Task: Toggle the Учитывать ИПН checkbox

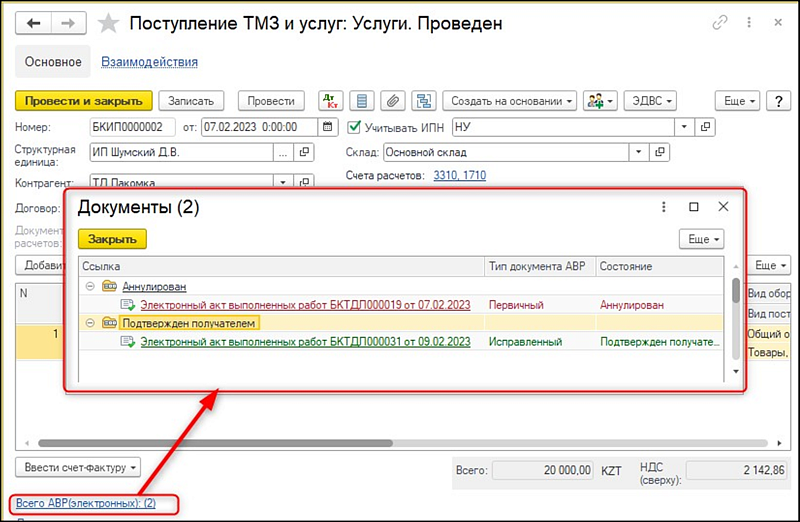Action: [353, 127]
